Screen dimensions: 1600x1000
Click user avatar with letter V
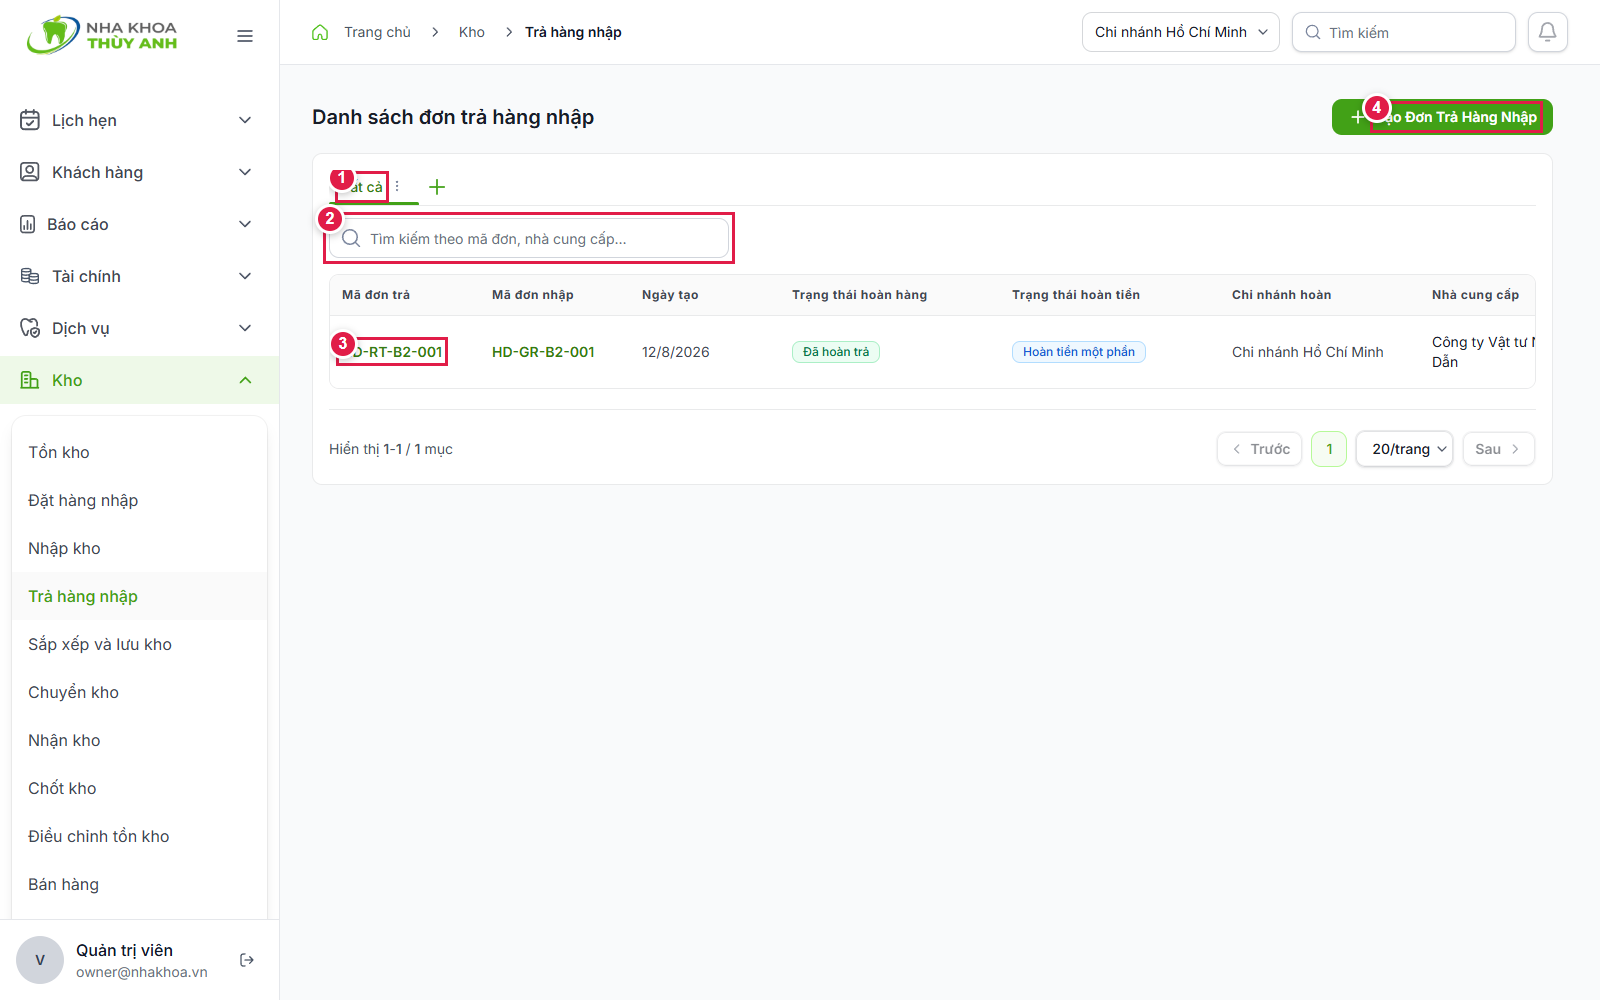pyautogui.click(x=40, y=960)
